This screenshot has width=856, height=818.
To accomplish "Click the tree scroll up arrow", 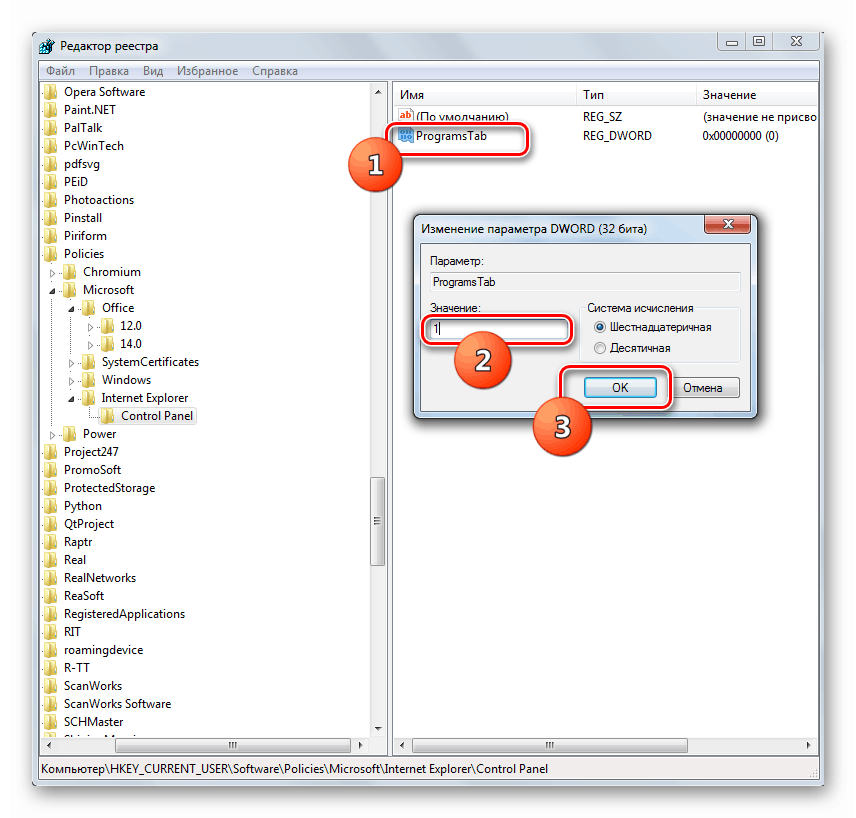I will point(378,92).
